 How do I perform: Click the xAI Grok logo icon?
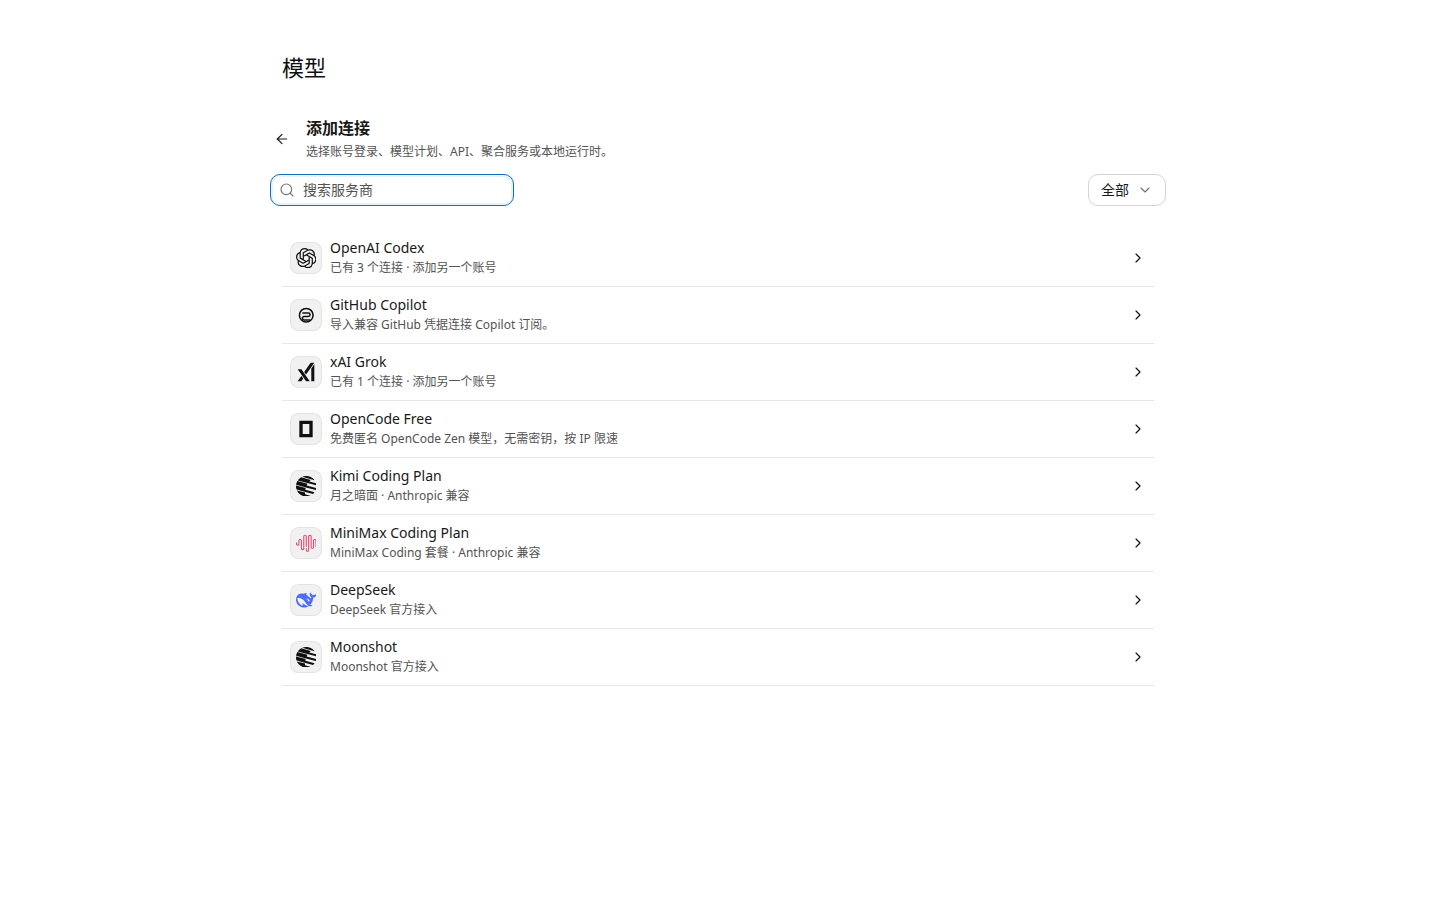point(306,372)
